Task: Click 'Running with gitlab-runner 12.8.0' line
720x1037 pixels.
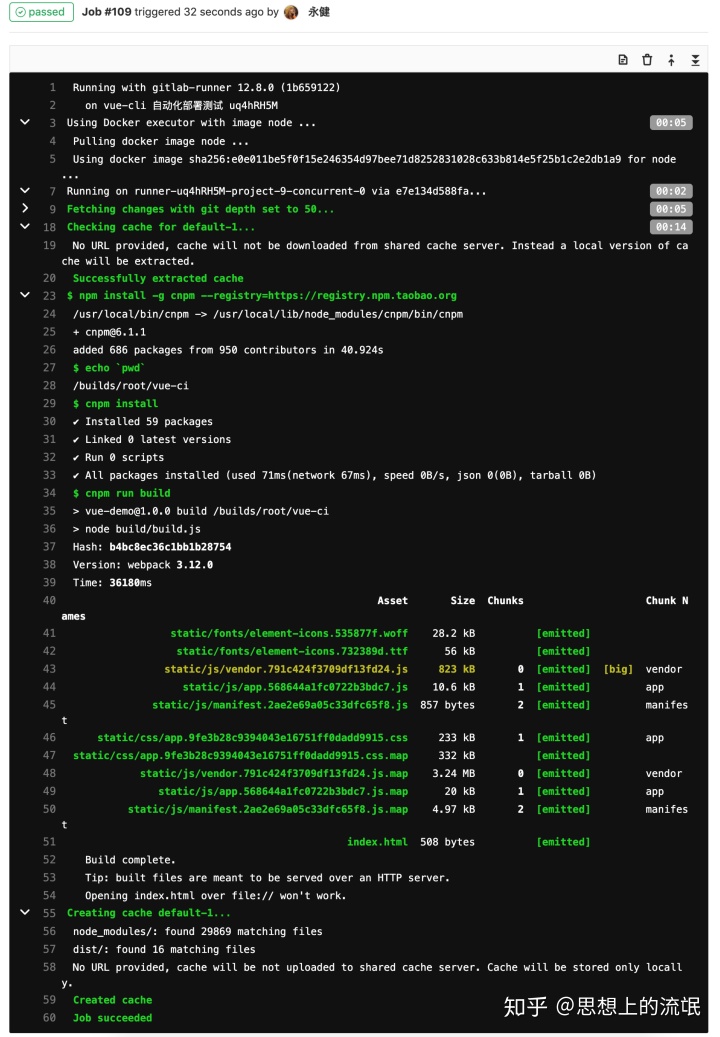Action: pos(206,87)
